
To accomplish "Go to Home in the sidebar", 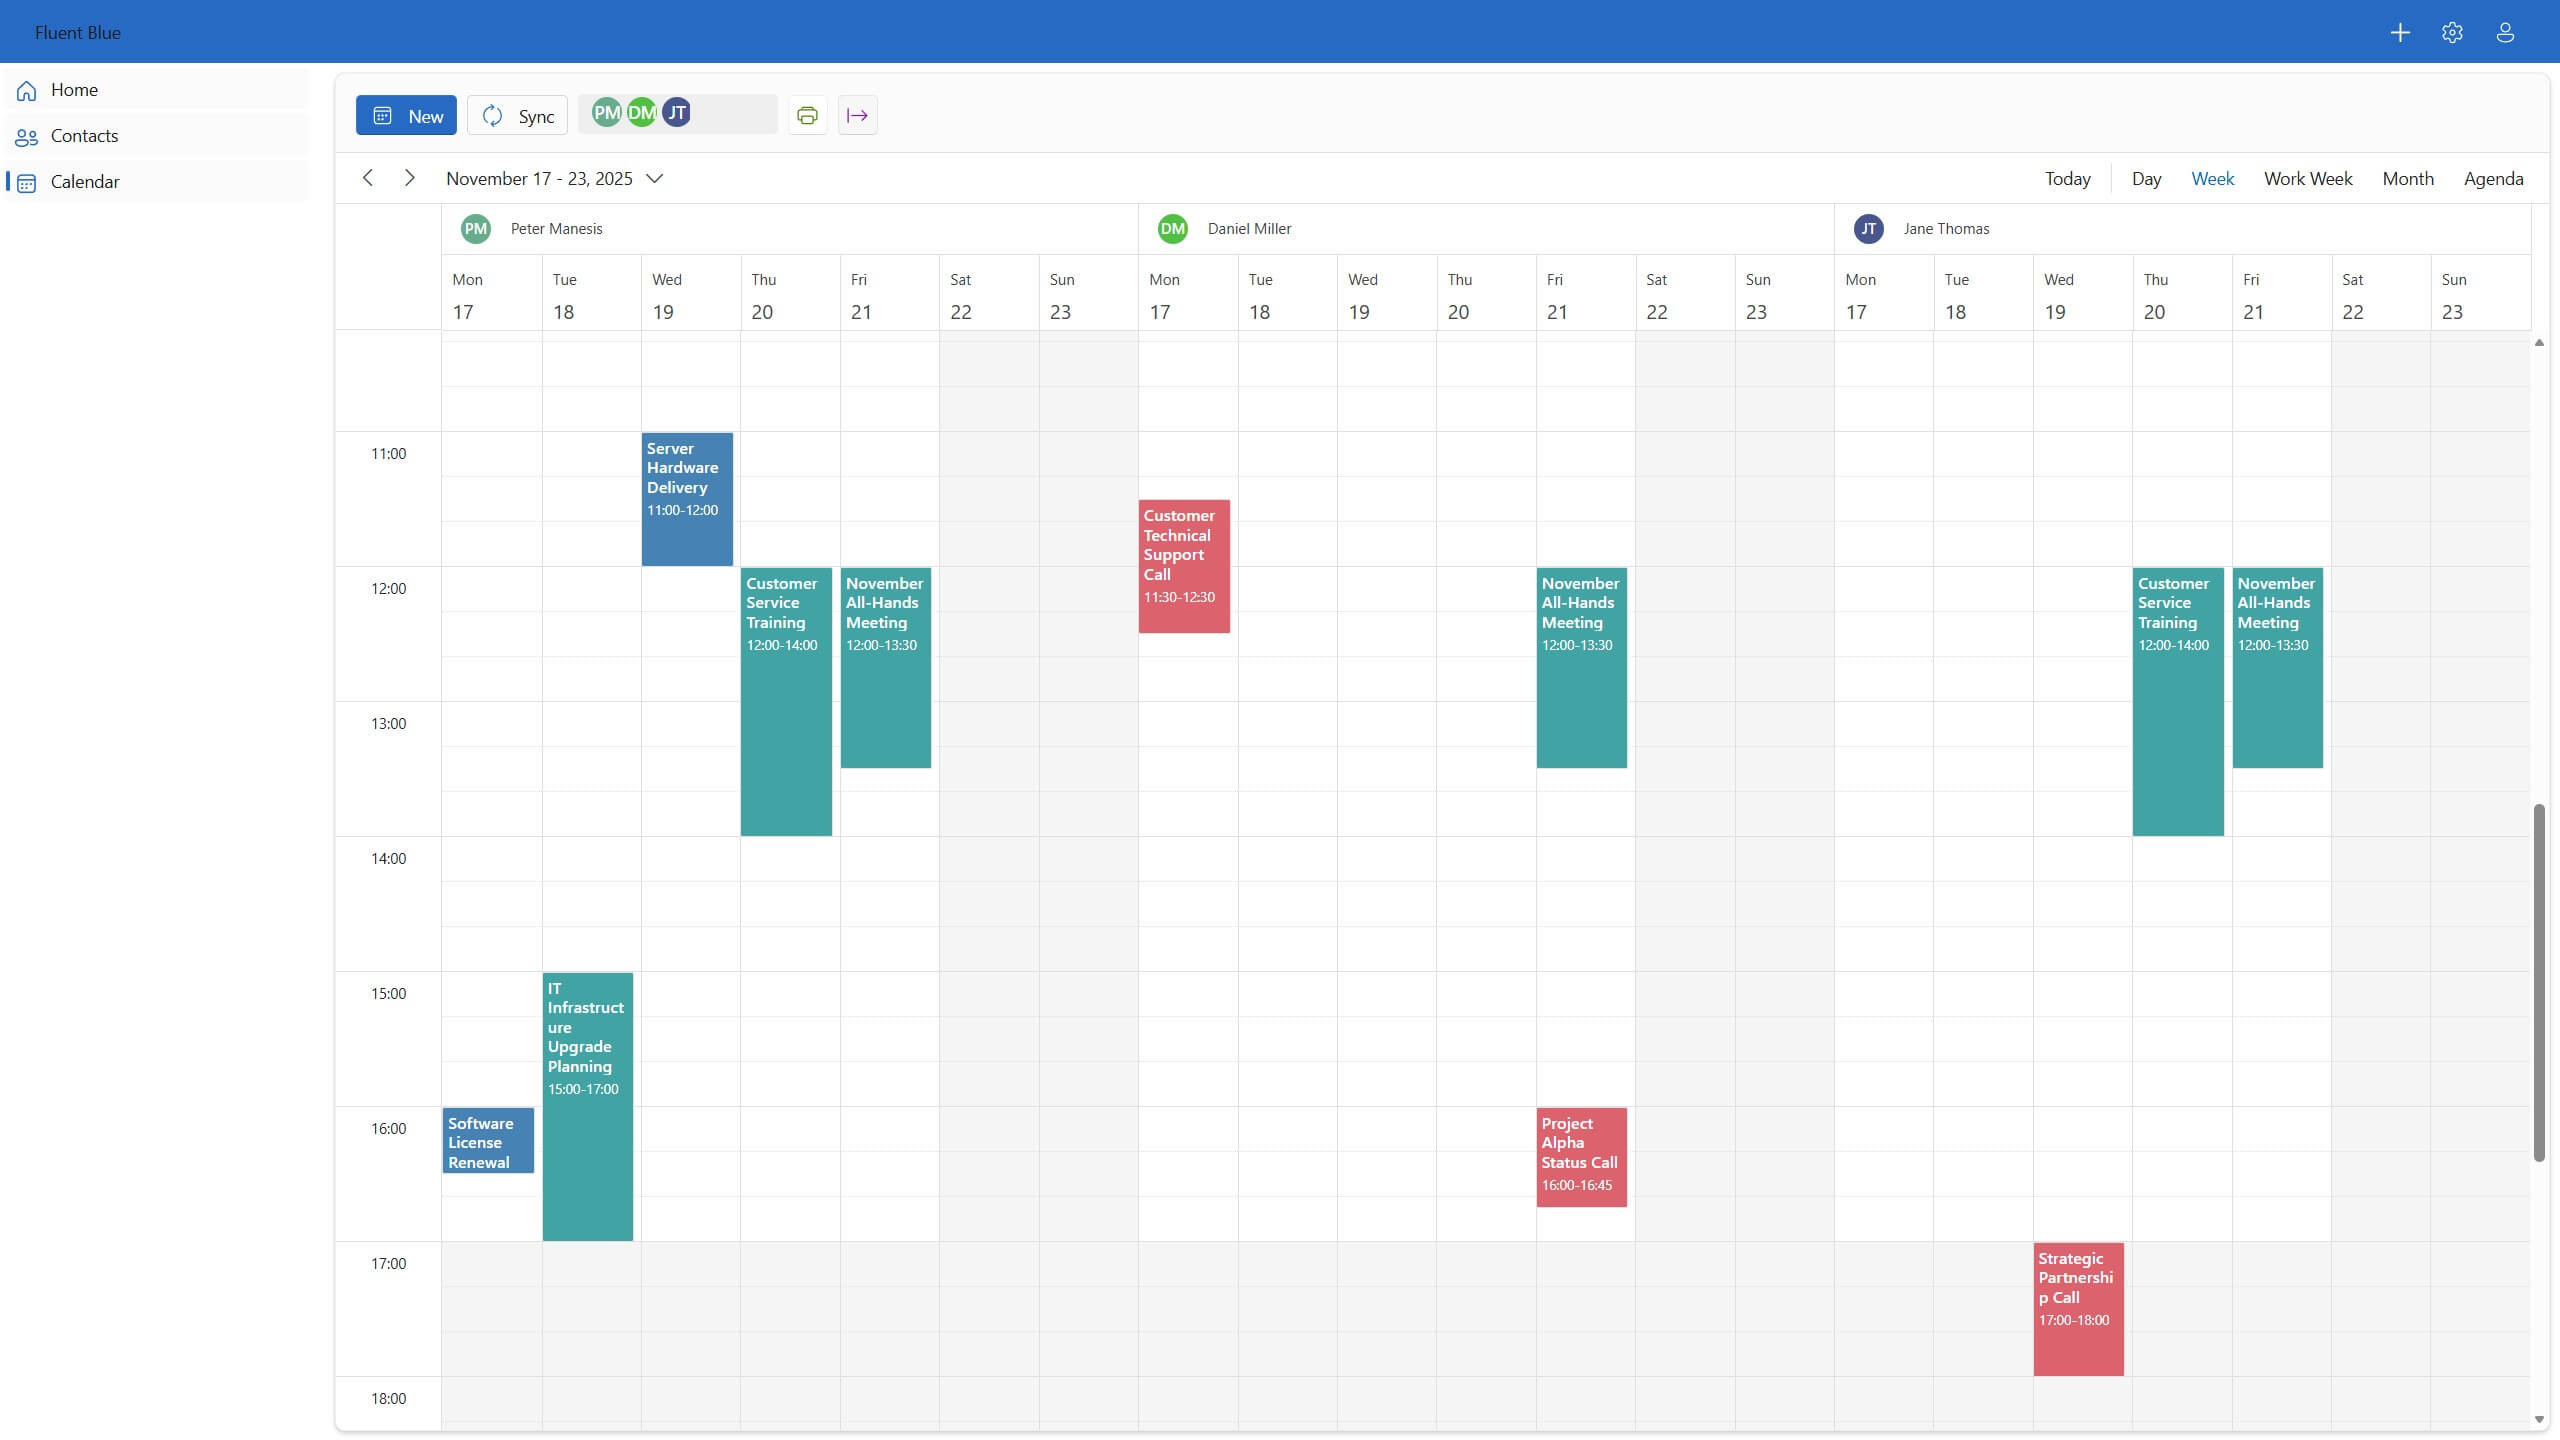I will (75, 89).
